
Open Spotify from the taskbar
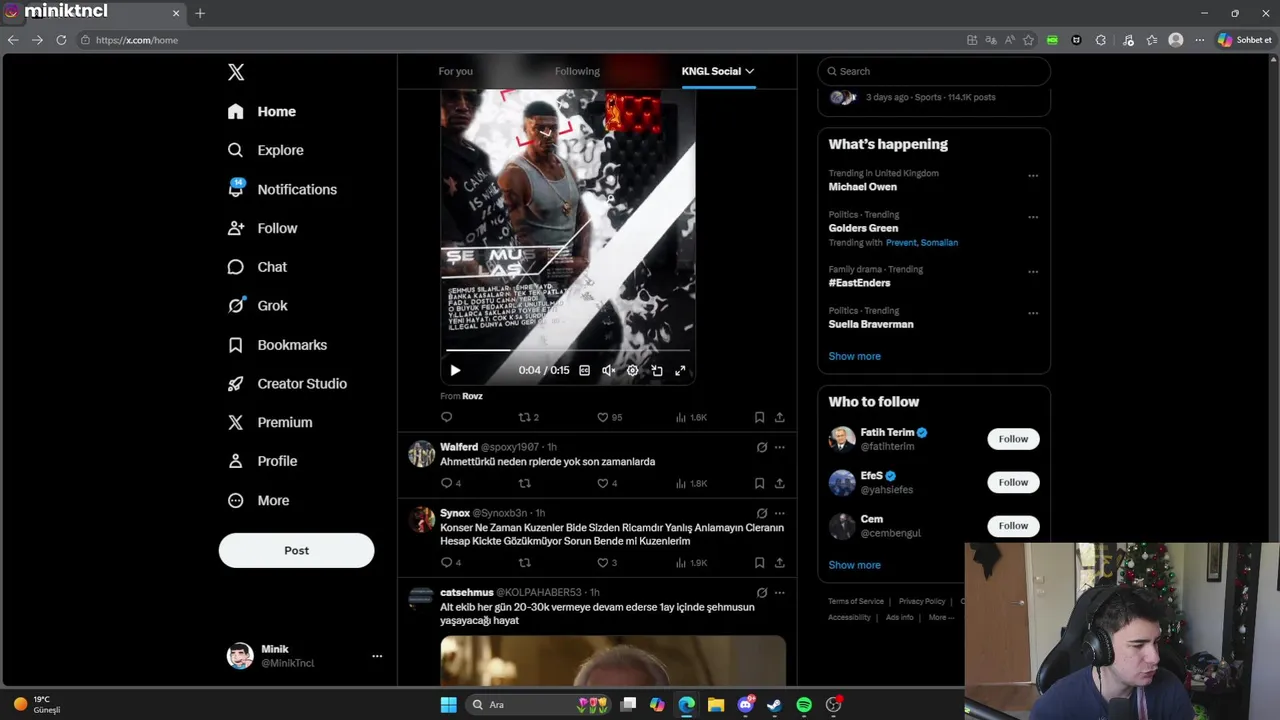click(x=804, y=705)
